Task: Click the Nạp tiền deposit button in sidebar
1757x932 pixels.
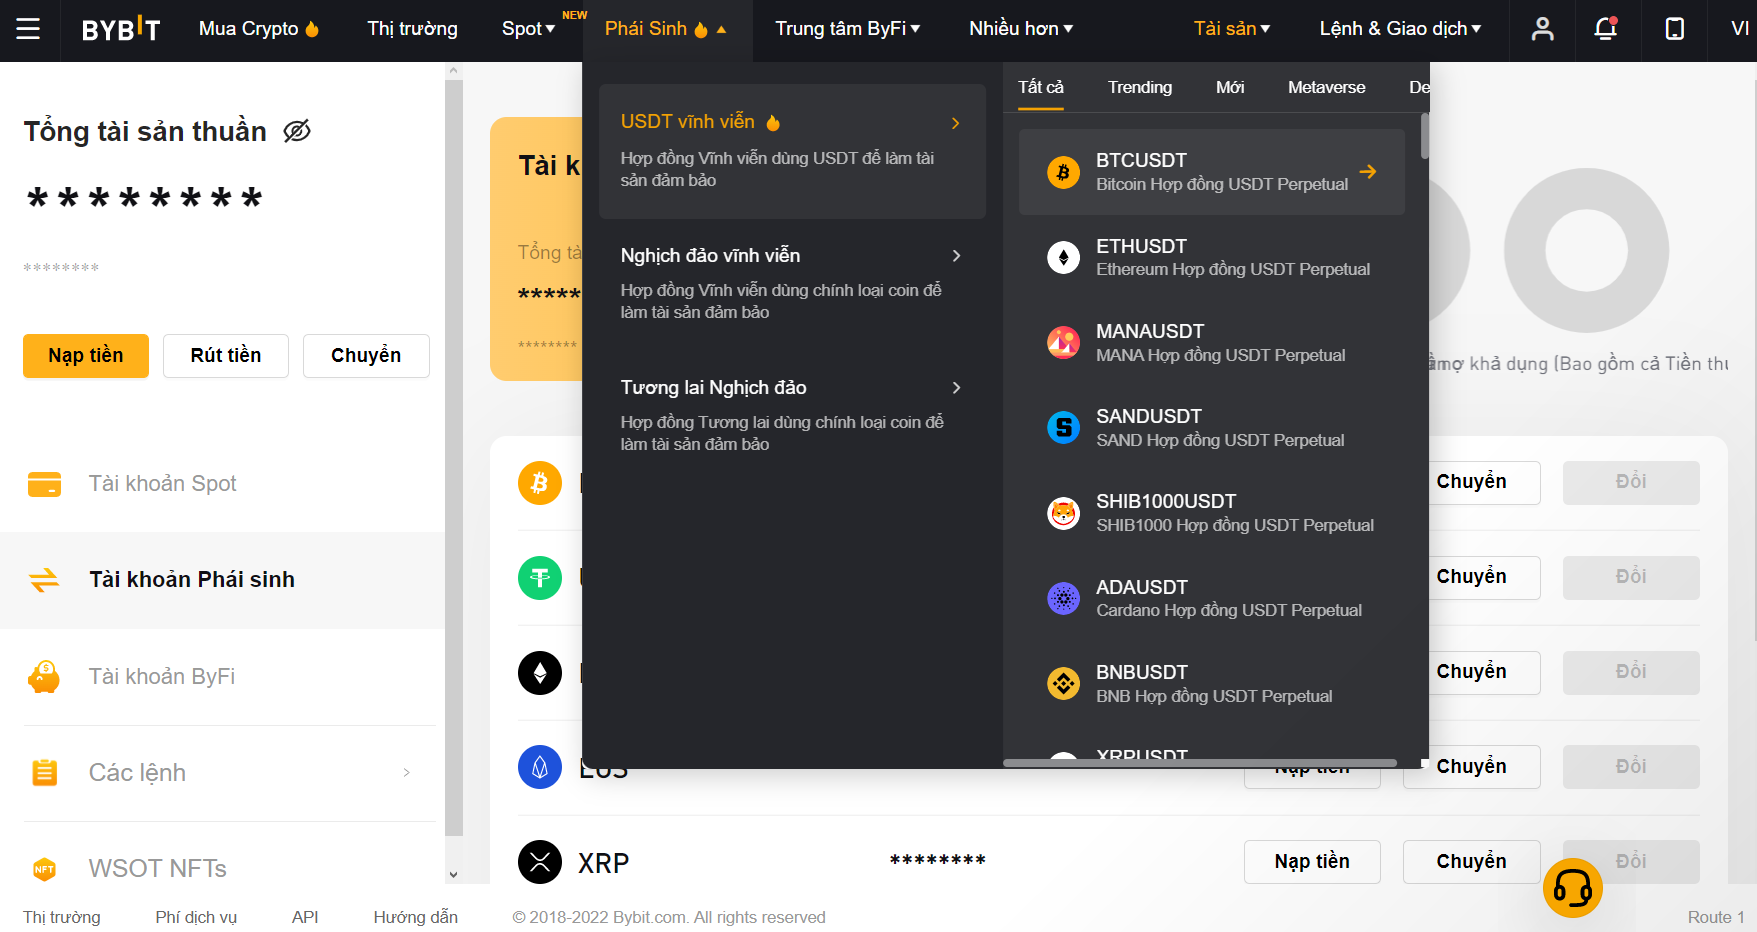Action: (86, 356)
